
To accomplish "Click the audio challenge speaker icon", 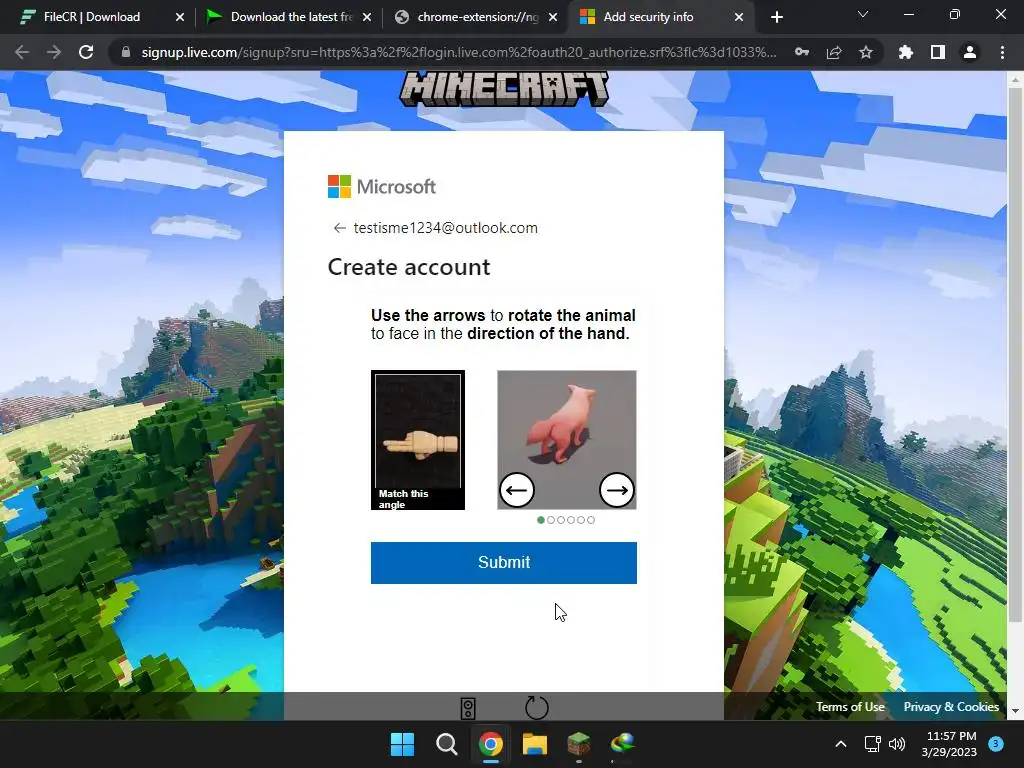I will (x=468, y=708).
